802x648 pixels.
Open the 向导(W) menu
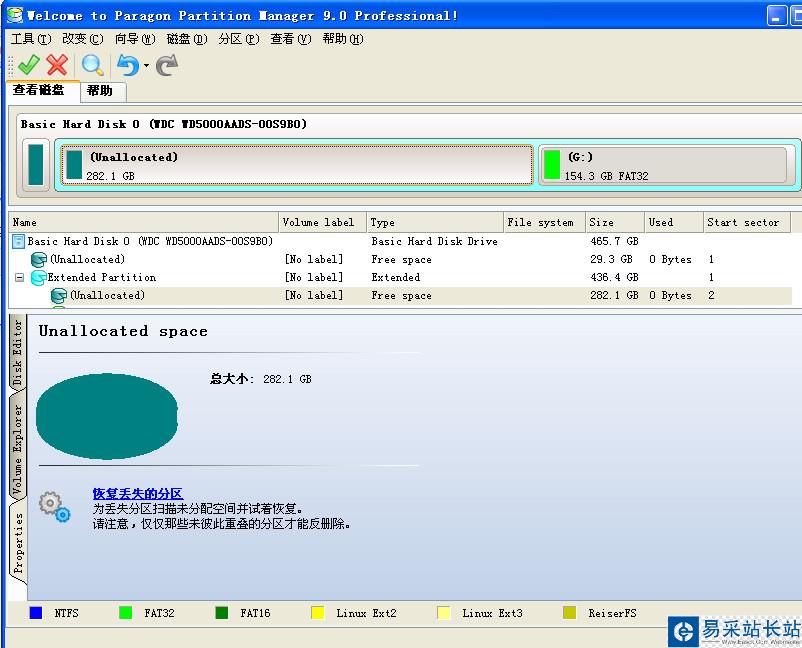click(135, 39)
